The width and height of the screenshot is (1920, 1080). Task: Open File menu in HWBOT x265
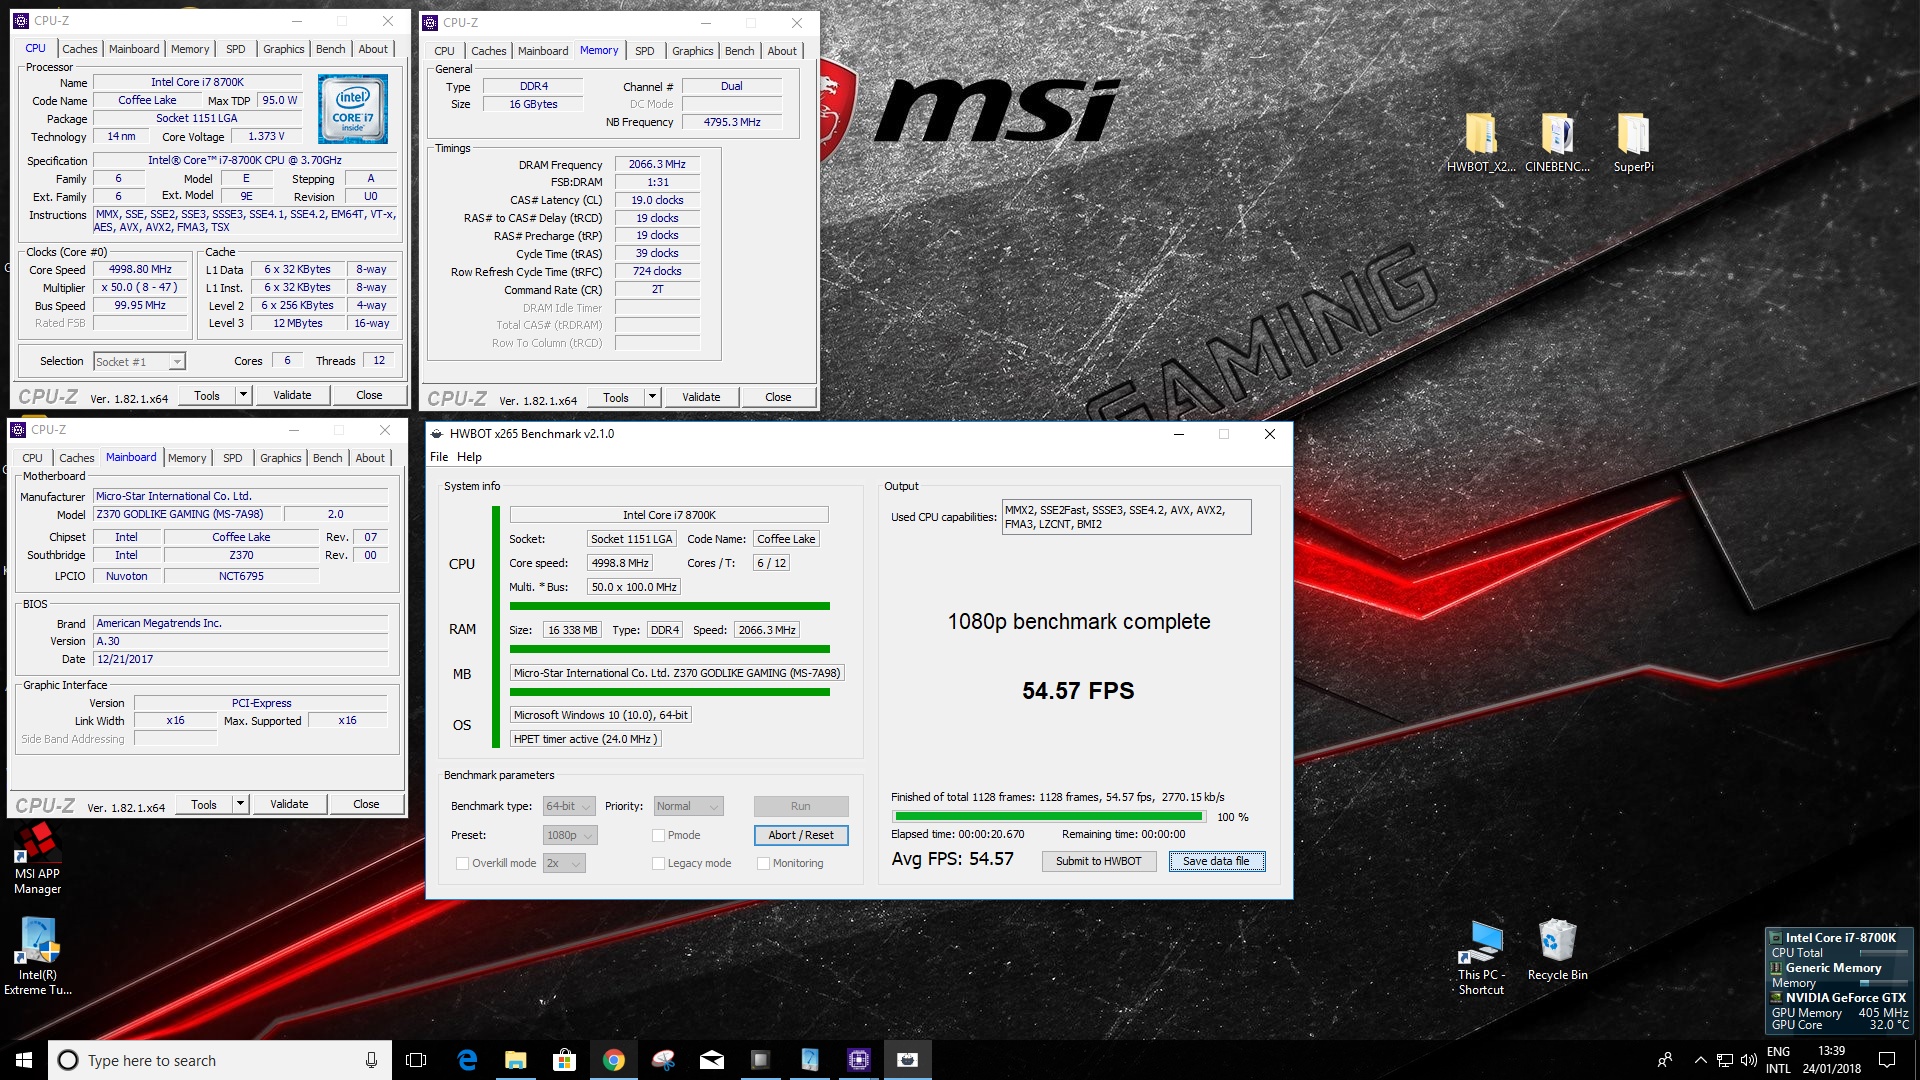[x=439, y=457]
